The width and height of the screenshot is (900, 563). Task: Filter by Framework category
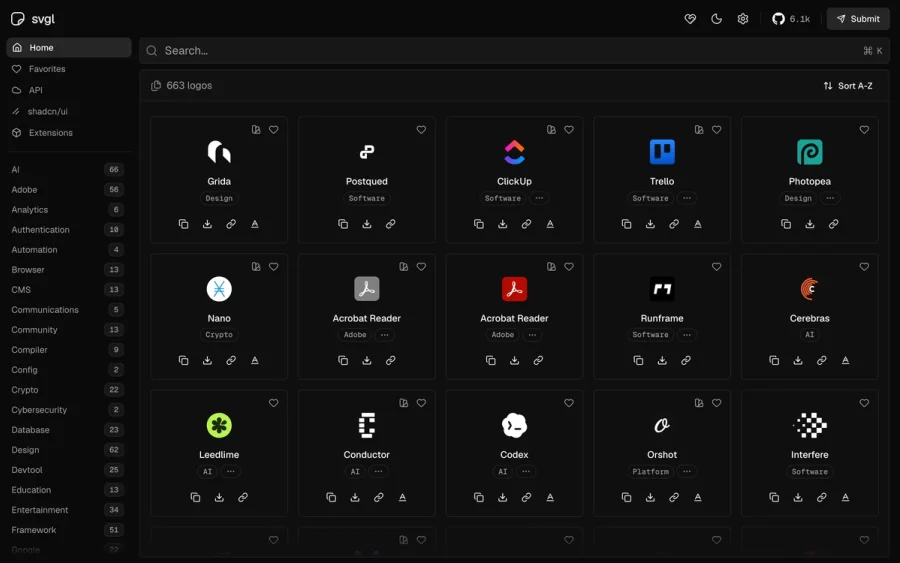pos(68,530)
